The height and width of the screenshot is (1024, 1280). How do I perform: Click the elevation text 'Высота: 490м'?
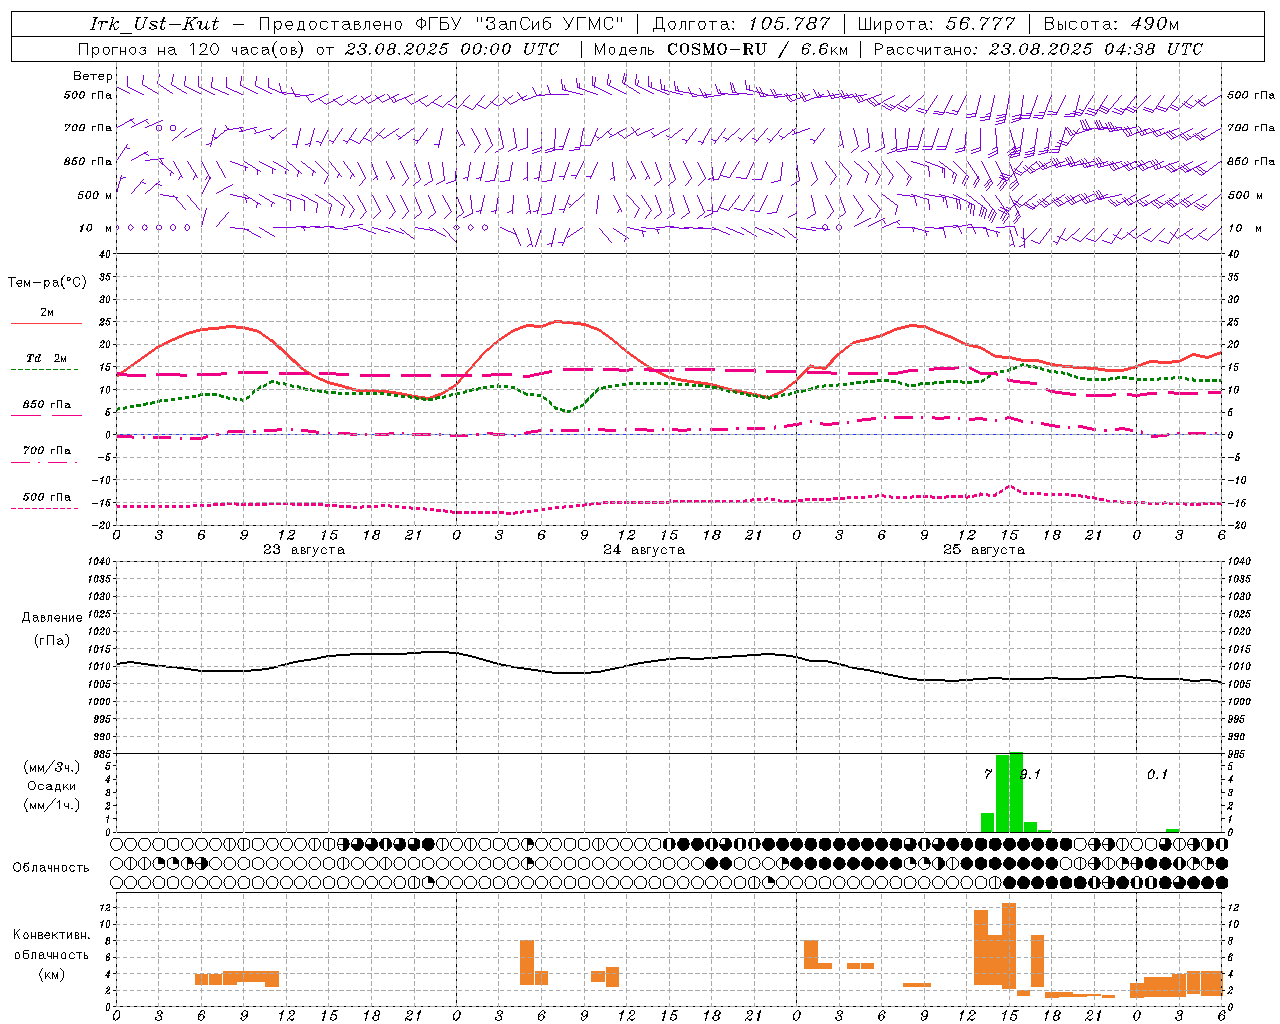tap(1111, 24)
